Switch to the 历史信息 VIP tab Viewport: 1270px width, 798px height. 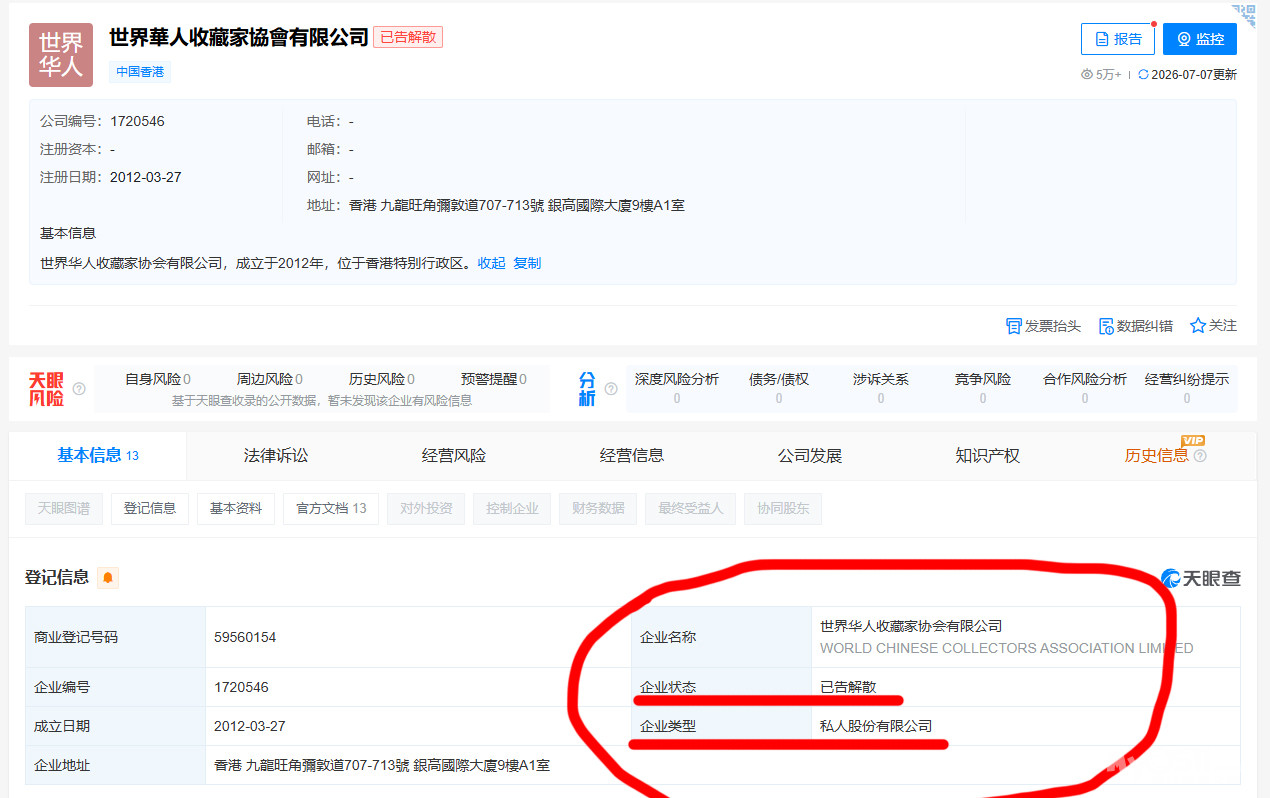tap(1156, 455)
